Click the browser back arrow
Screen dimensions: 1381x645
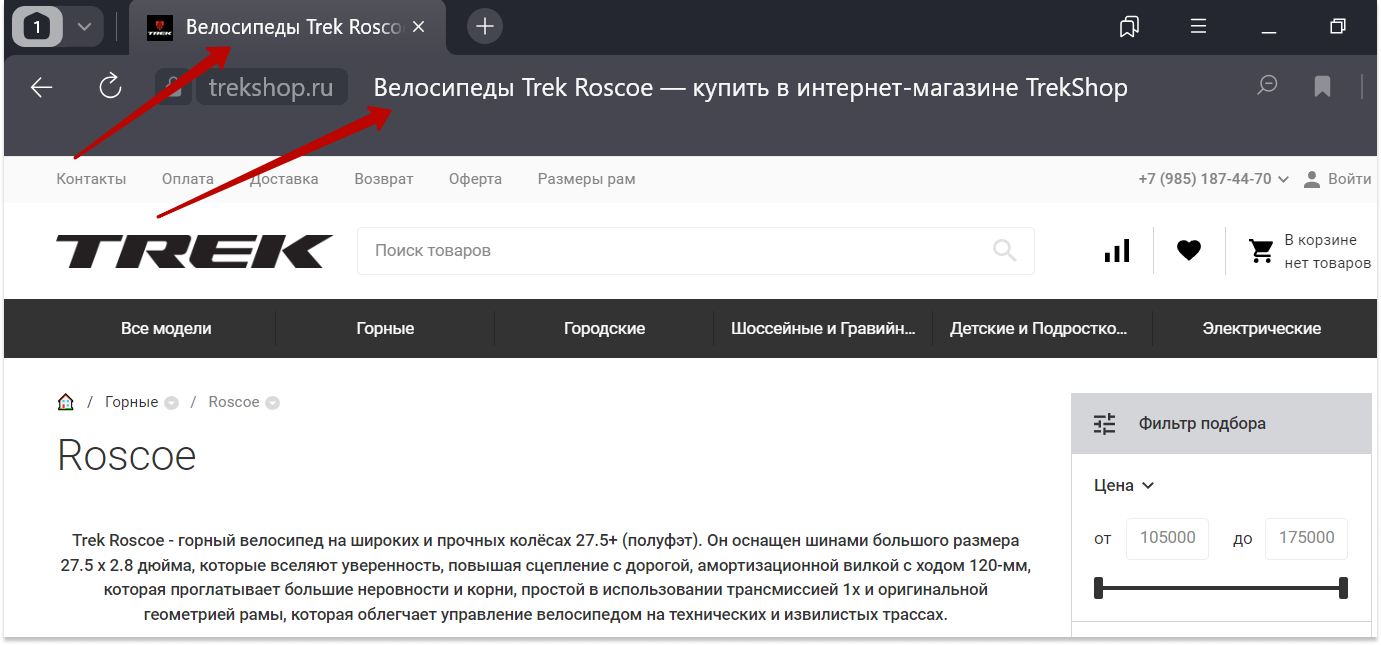point(41,88)
